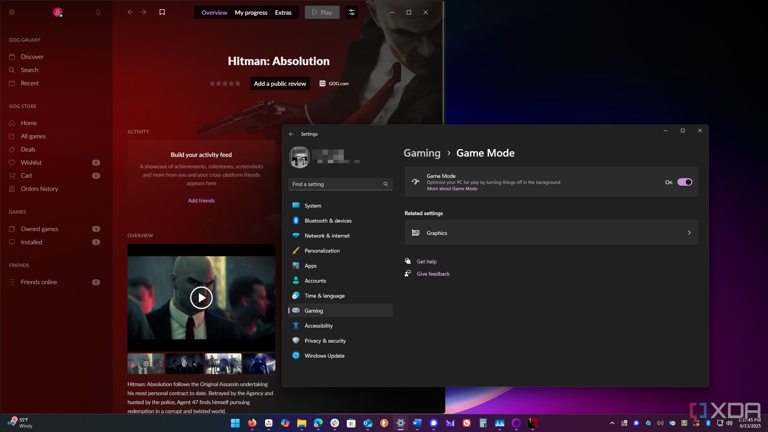Open the weather widget on taskbar

tap(20, 423)
